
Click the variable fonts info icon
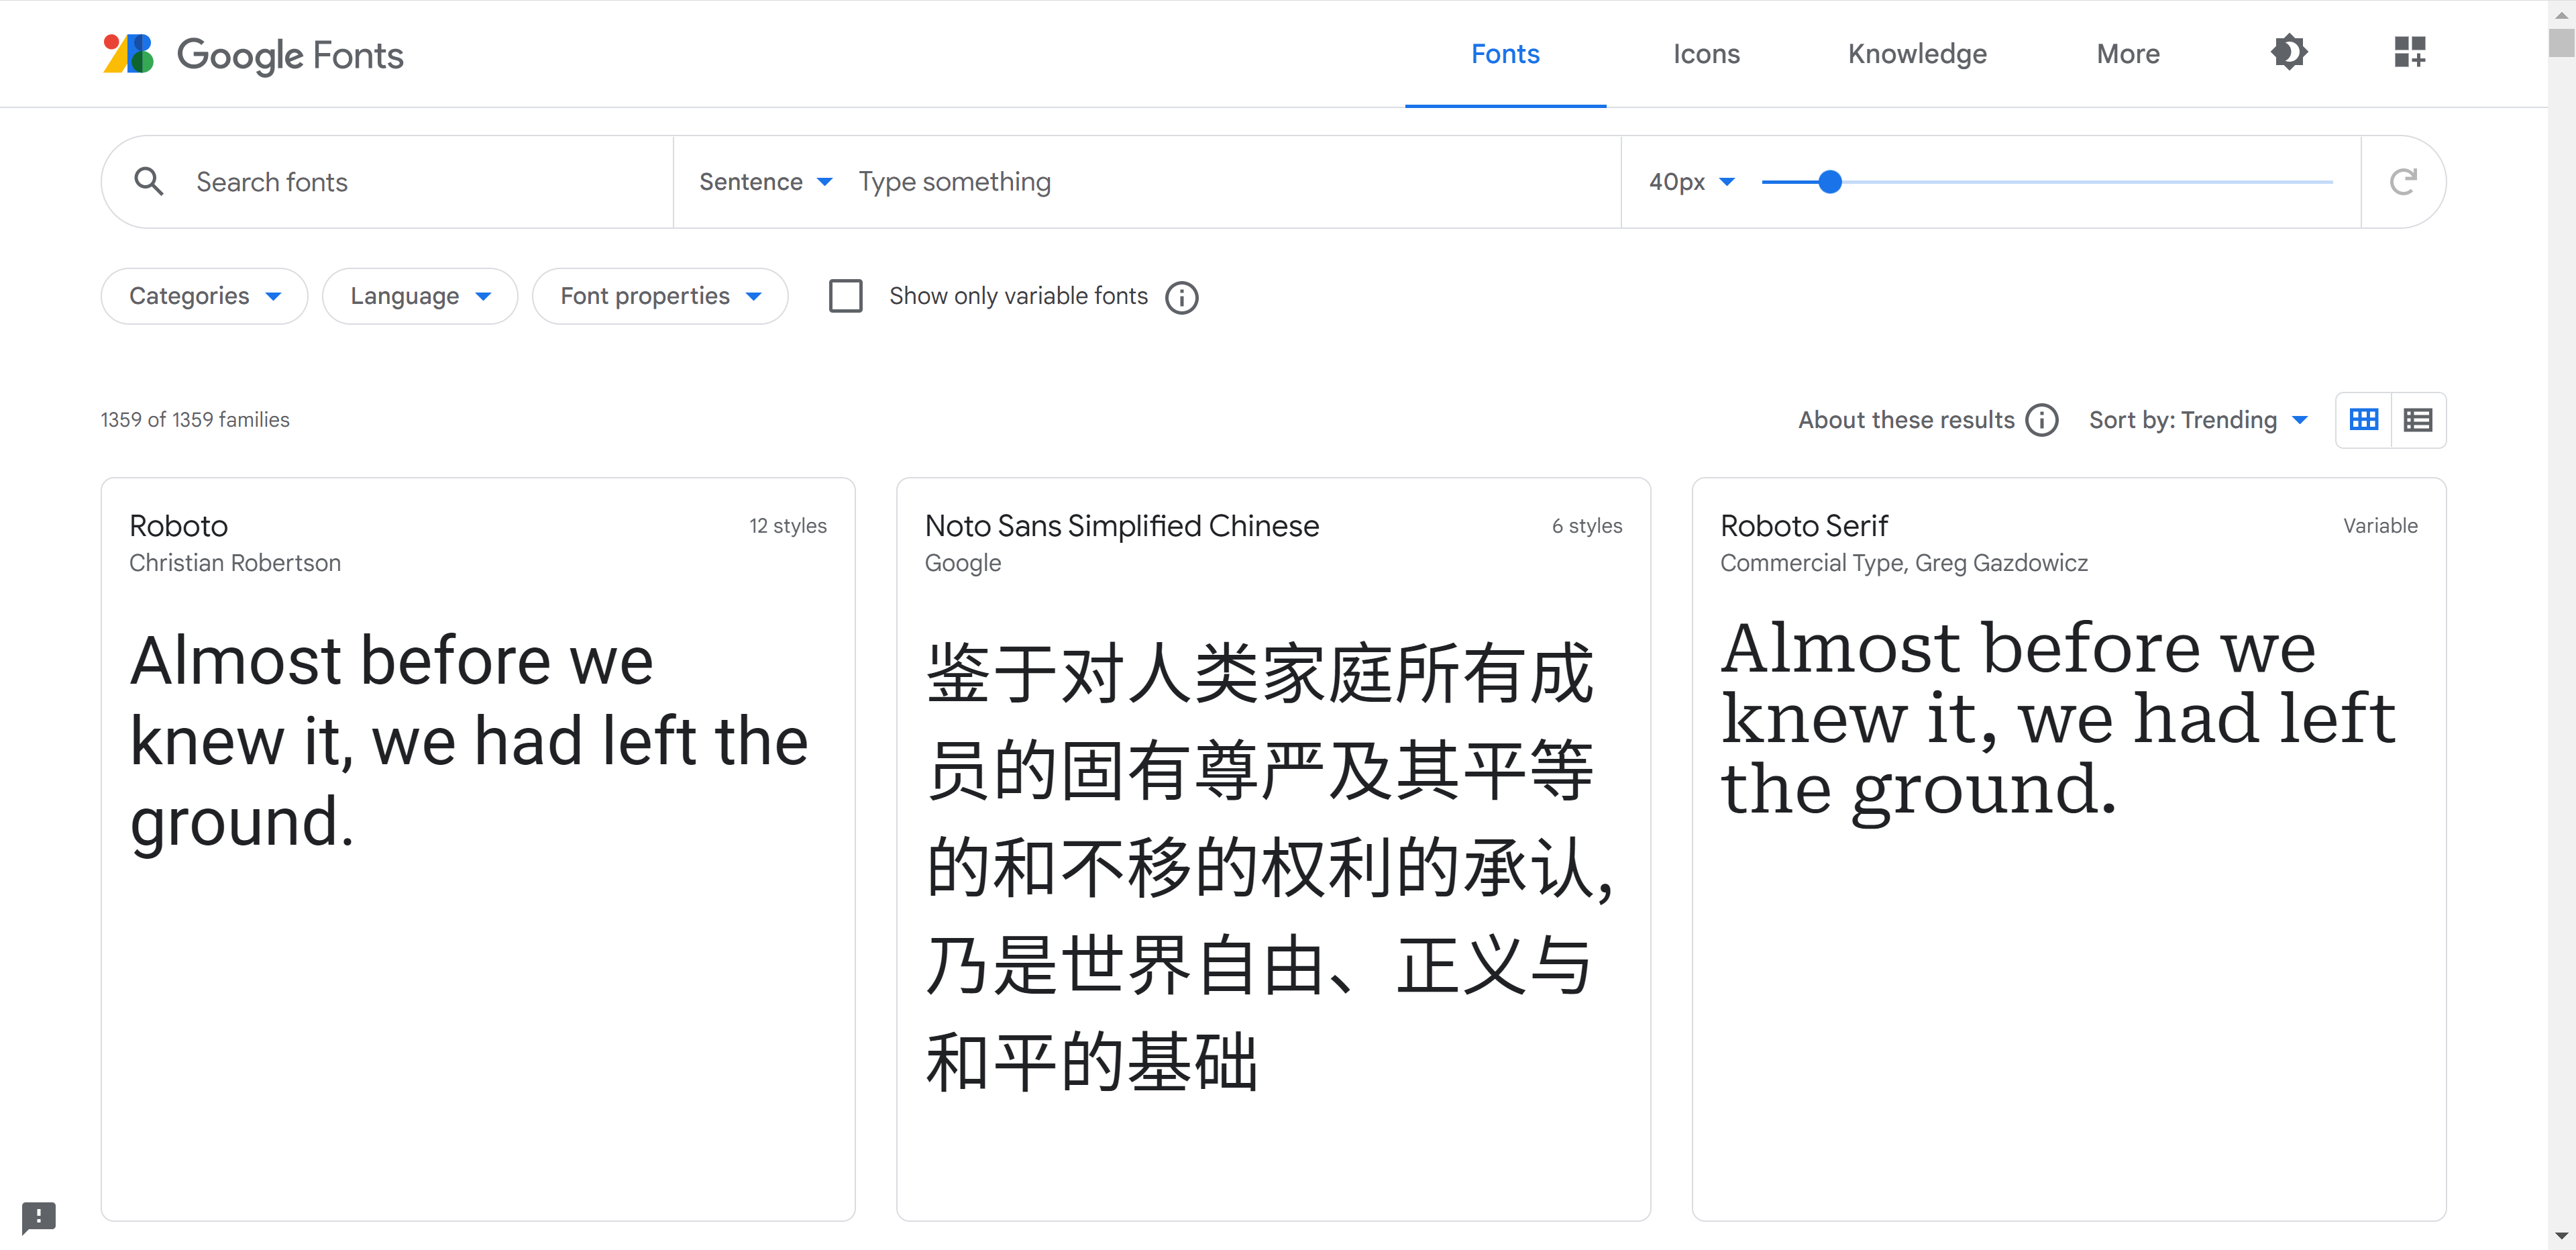pyautogui.click(x=1182, y=297)
